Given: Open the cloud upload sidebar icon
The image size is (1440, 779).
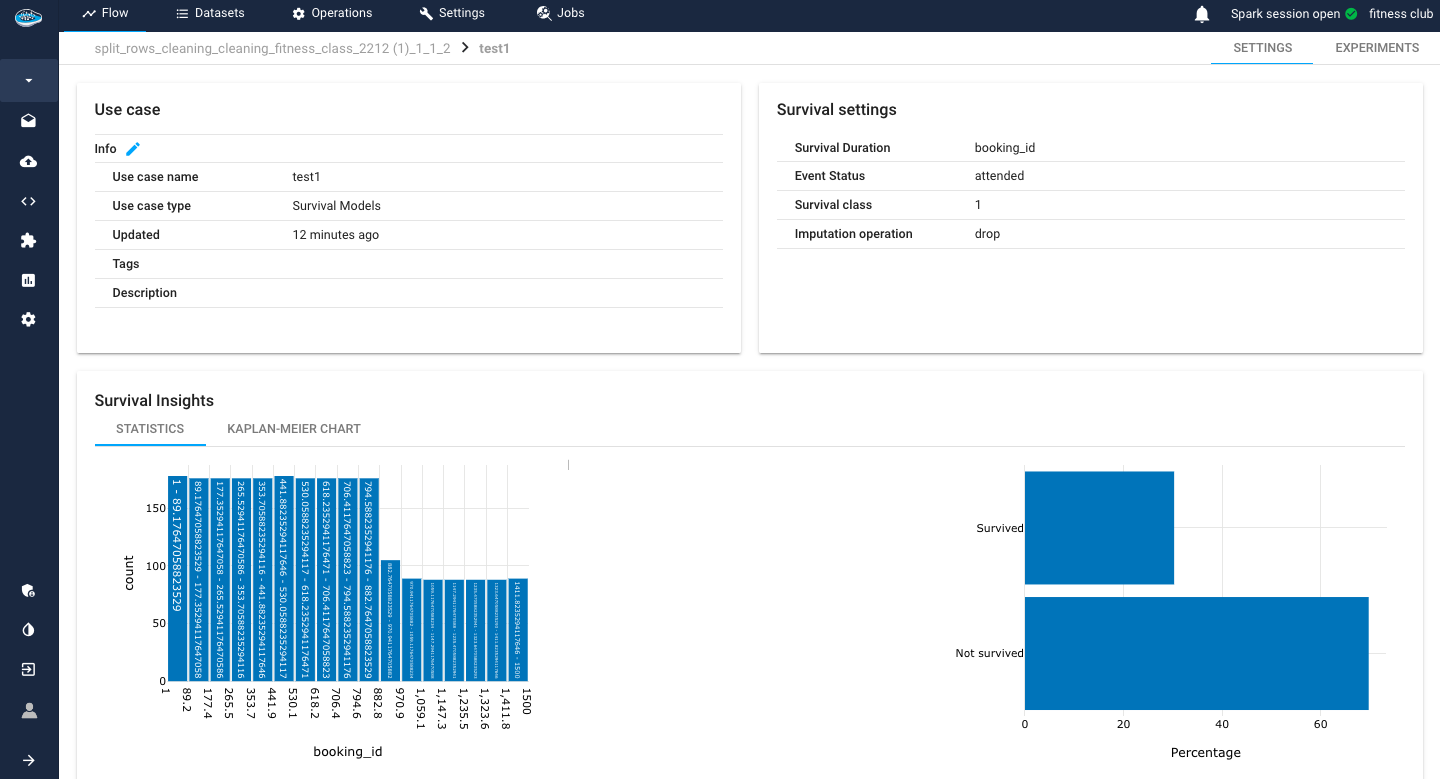Looking at the screenshot, I should pyautogui.click(x=29, y=161).
